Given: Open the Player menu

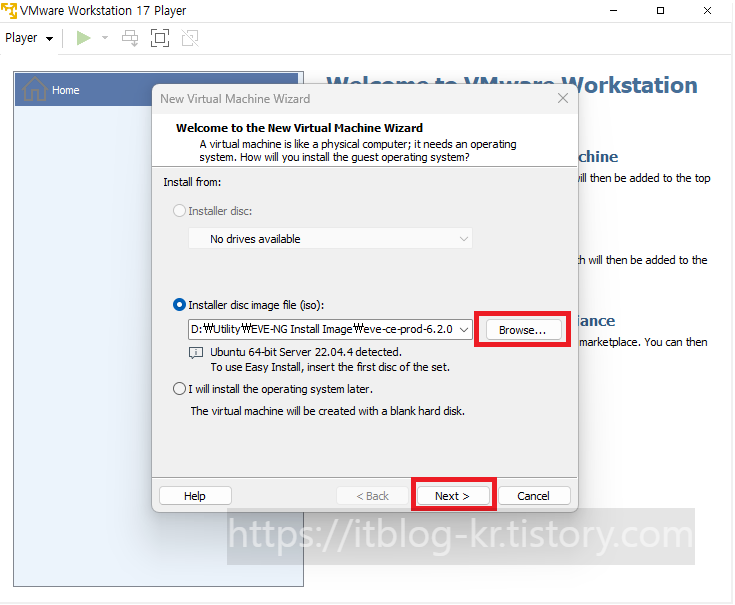Looking at the screenshot, I should 29,38.
